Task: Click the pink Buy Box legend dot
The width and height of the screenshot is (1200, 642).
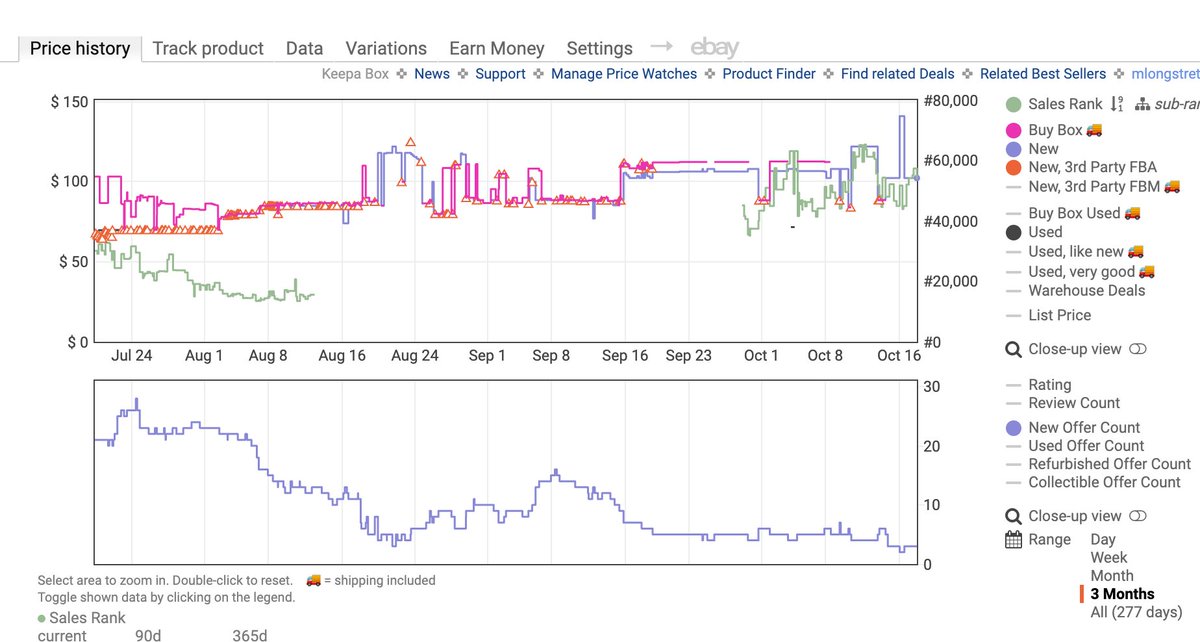Action: (x=1014, y=130)
